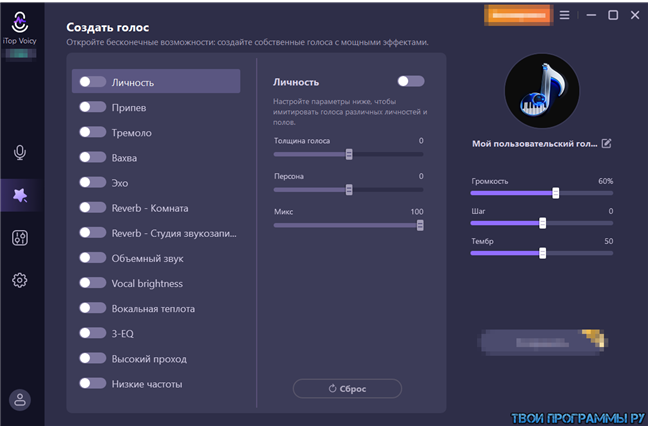Viewport: 648px width, 426px height.
Task: Enable the Припев effect toggle
Action: [x=93, y=107]
